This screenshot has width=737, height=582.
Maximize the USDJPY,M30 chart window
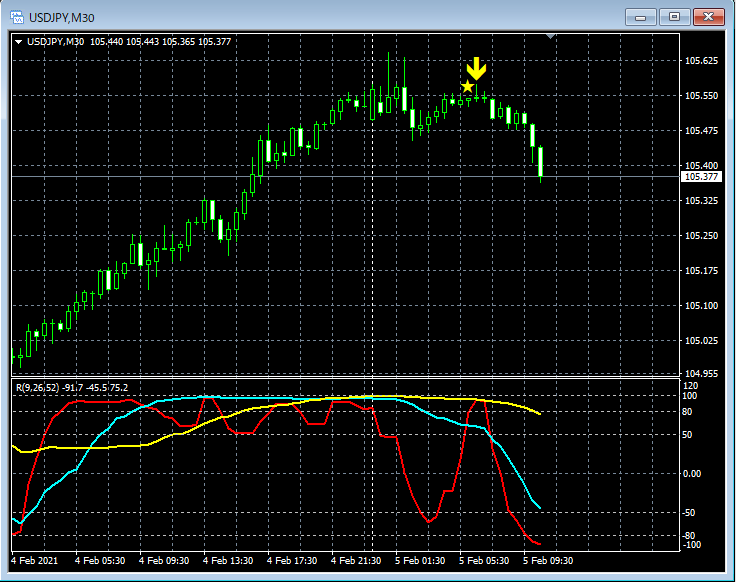pyautogui.click(x=674, y=17)
